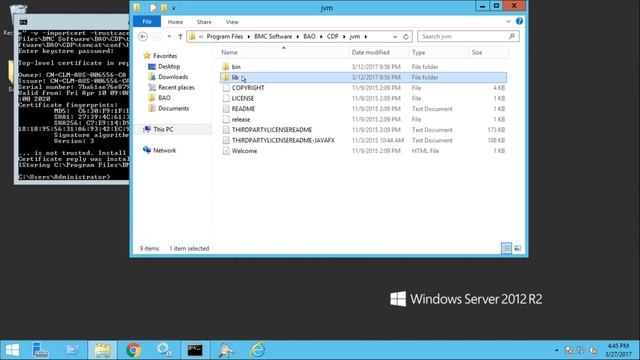Open the Windows Start button

pyautogui.click(x=12, y=350)
